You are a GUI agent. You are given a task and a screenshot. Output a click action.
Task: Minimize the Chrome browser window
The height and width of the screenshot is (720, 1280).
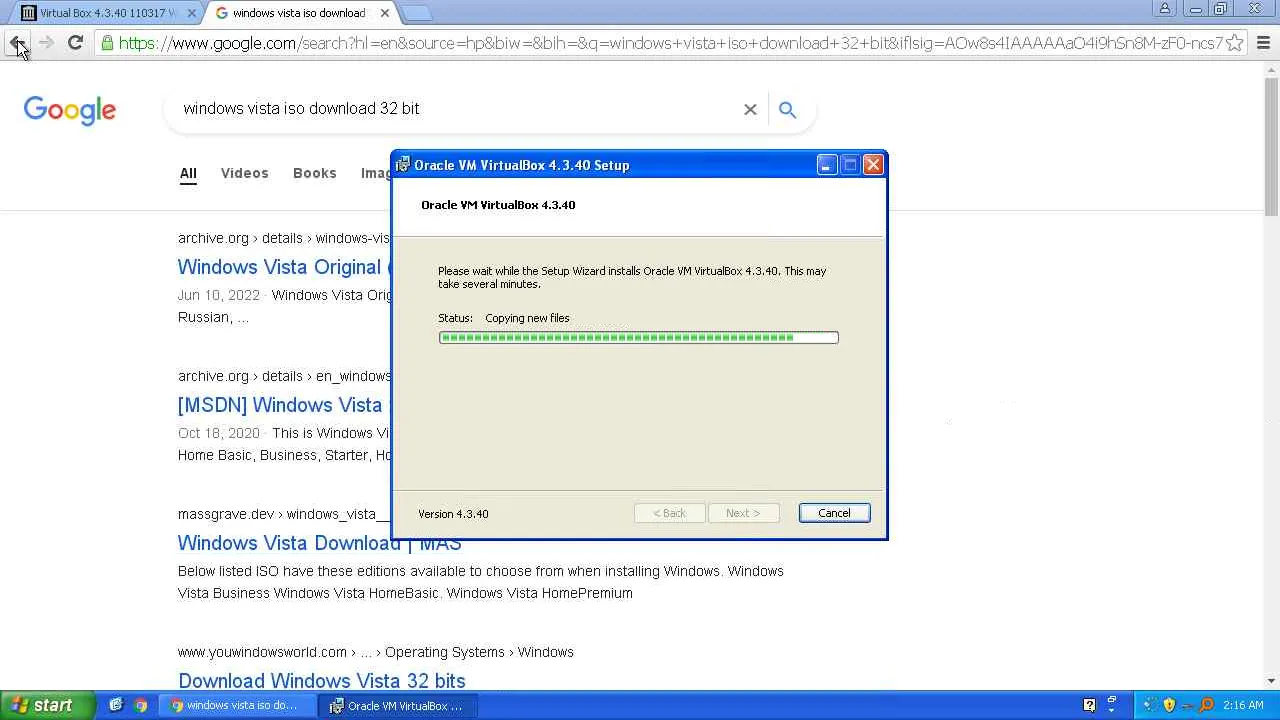point(1196,9)
